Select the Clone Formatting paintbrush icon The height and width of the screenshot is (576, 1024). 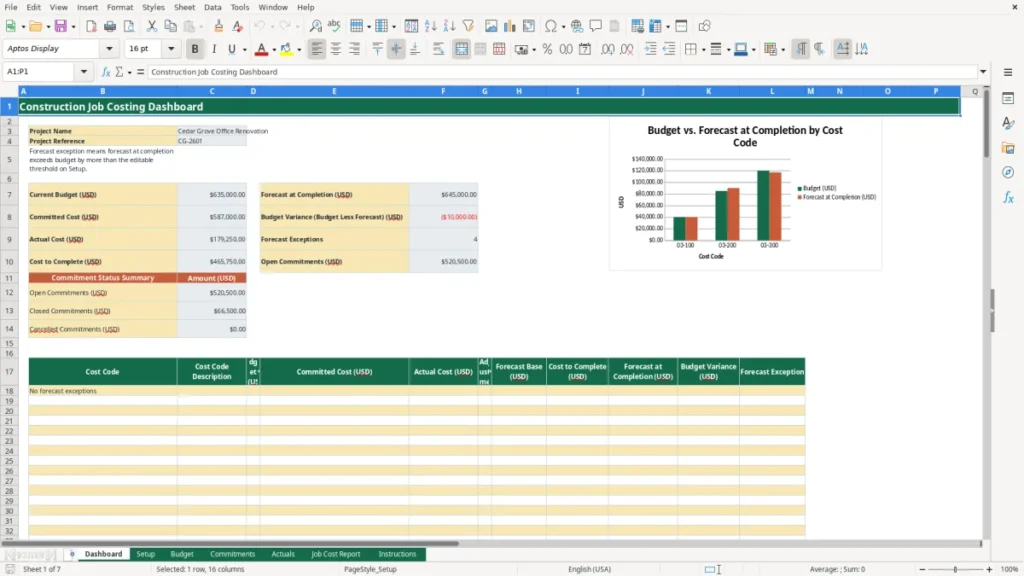pyautogui.click(x=219, y=26)
